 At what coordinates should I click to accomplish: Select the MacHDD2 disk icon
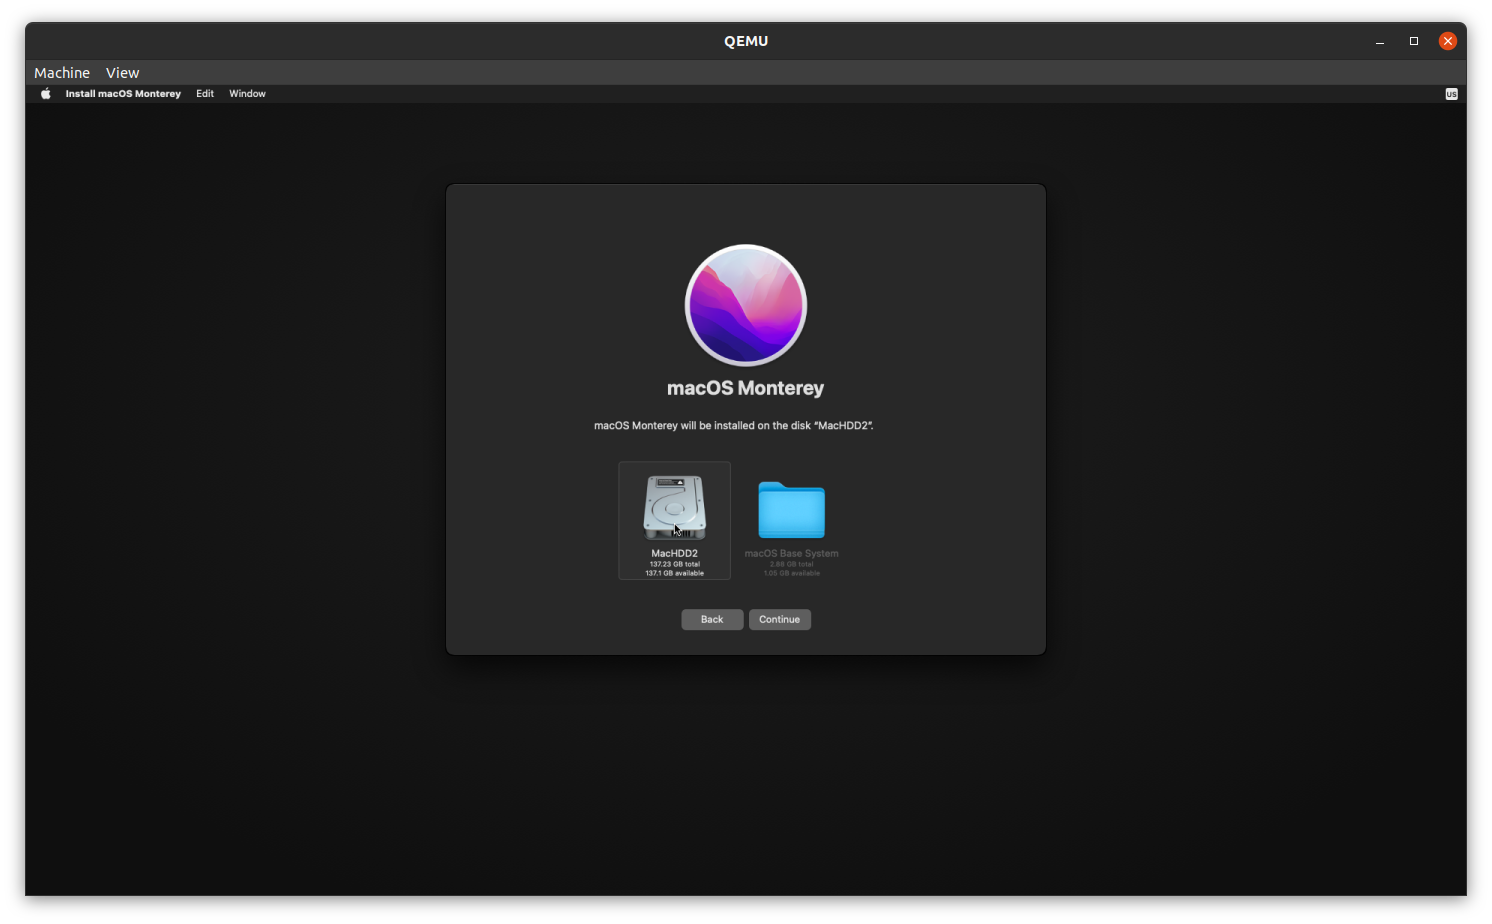point(675,508)
